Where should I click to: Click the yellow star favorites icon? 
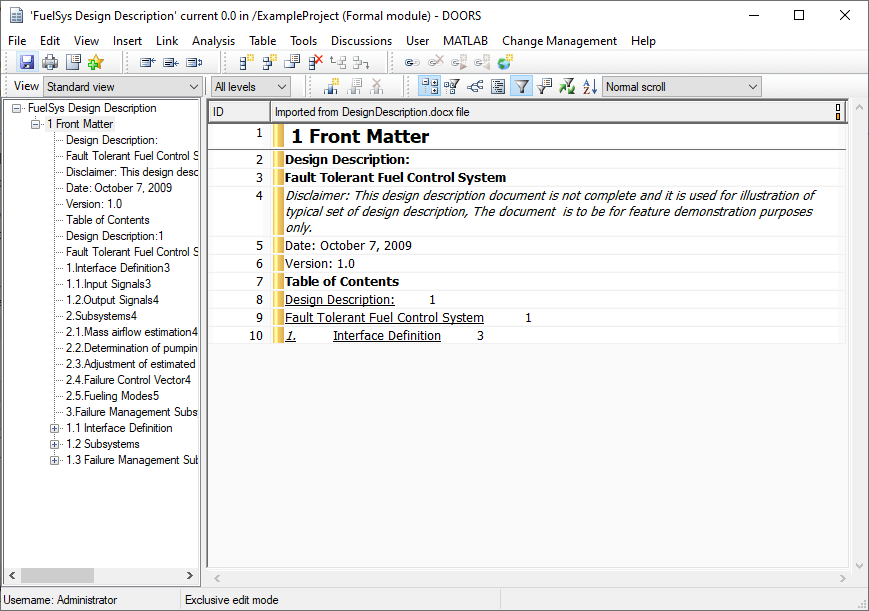tap(95, 62)
